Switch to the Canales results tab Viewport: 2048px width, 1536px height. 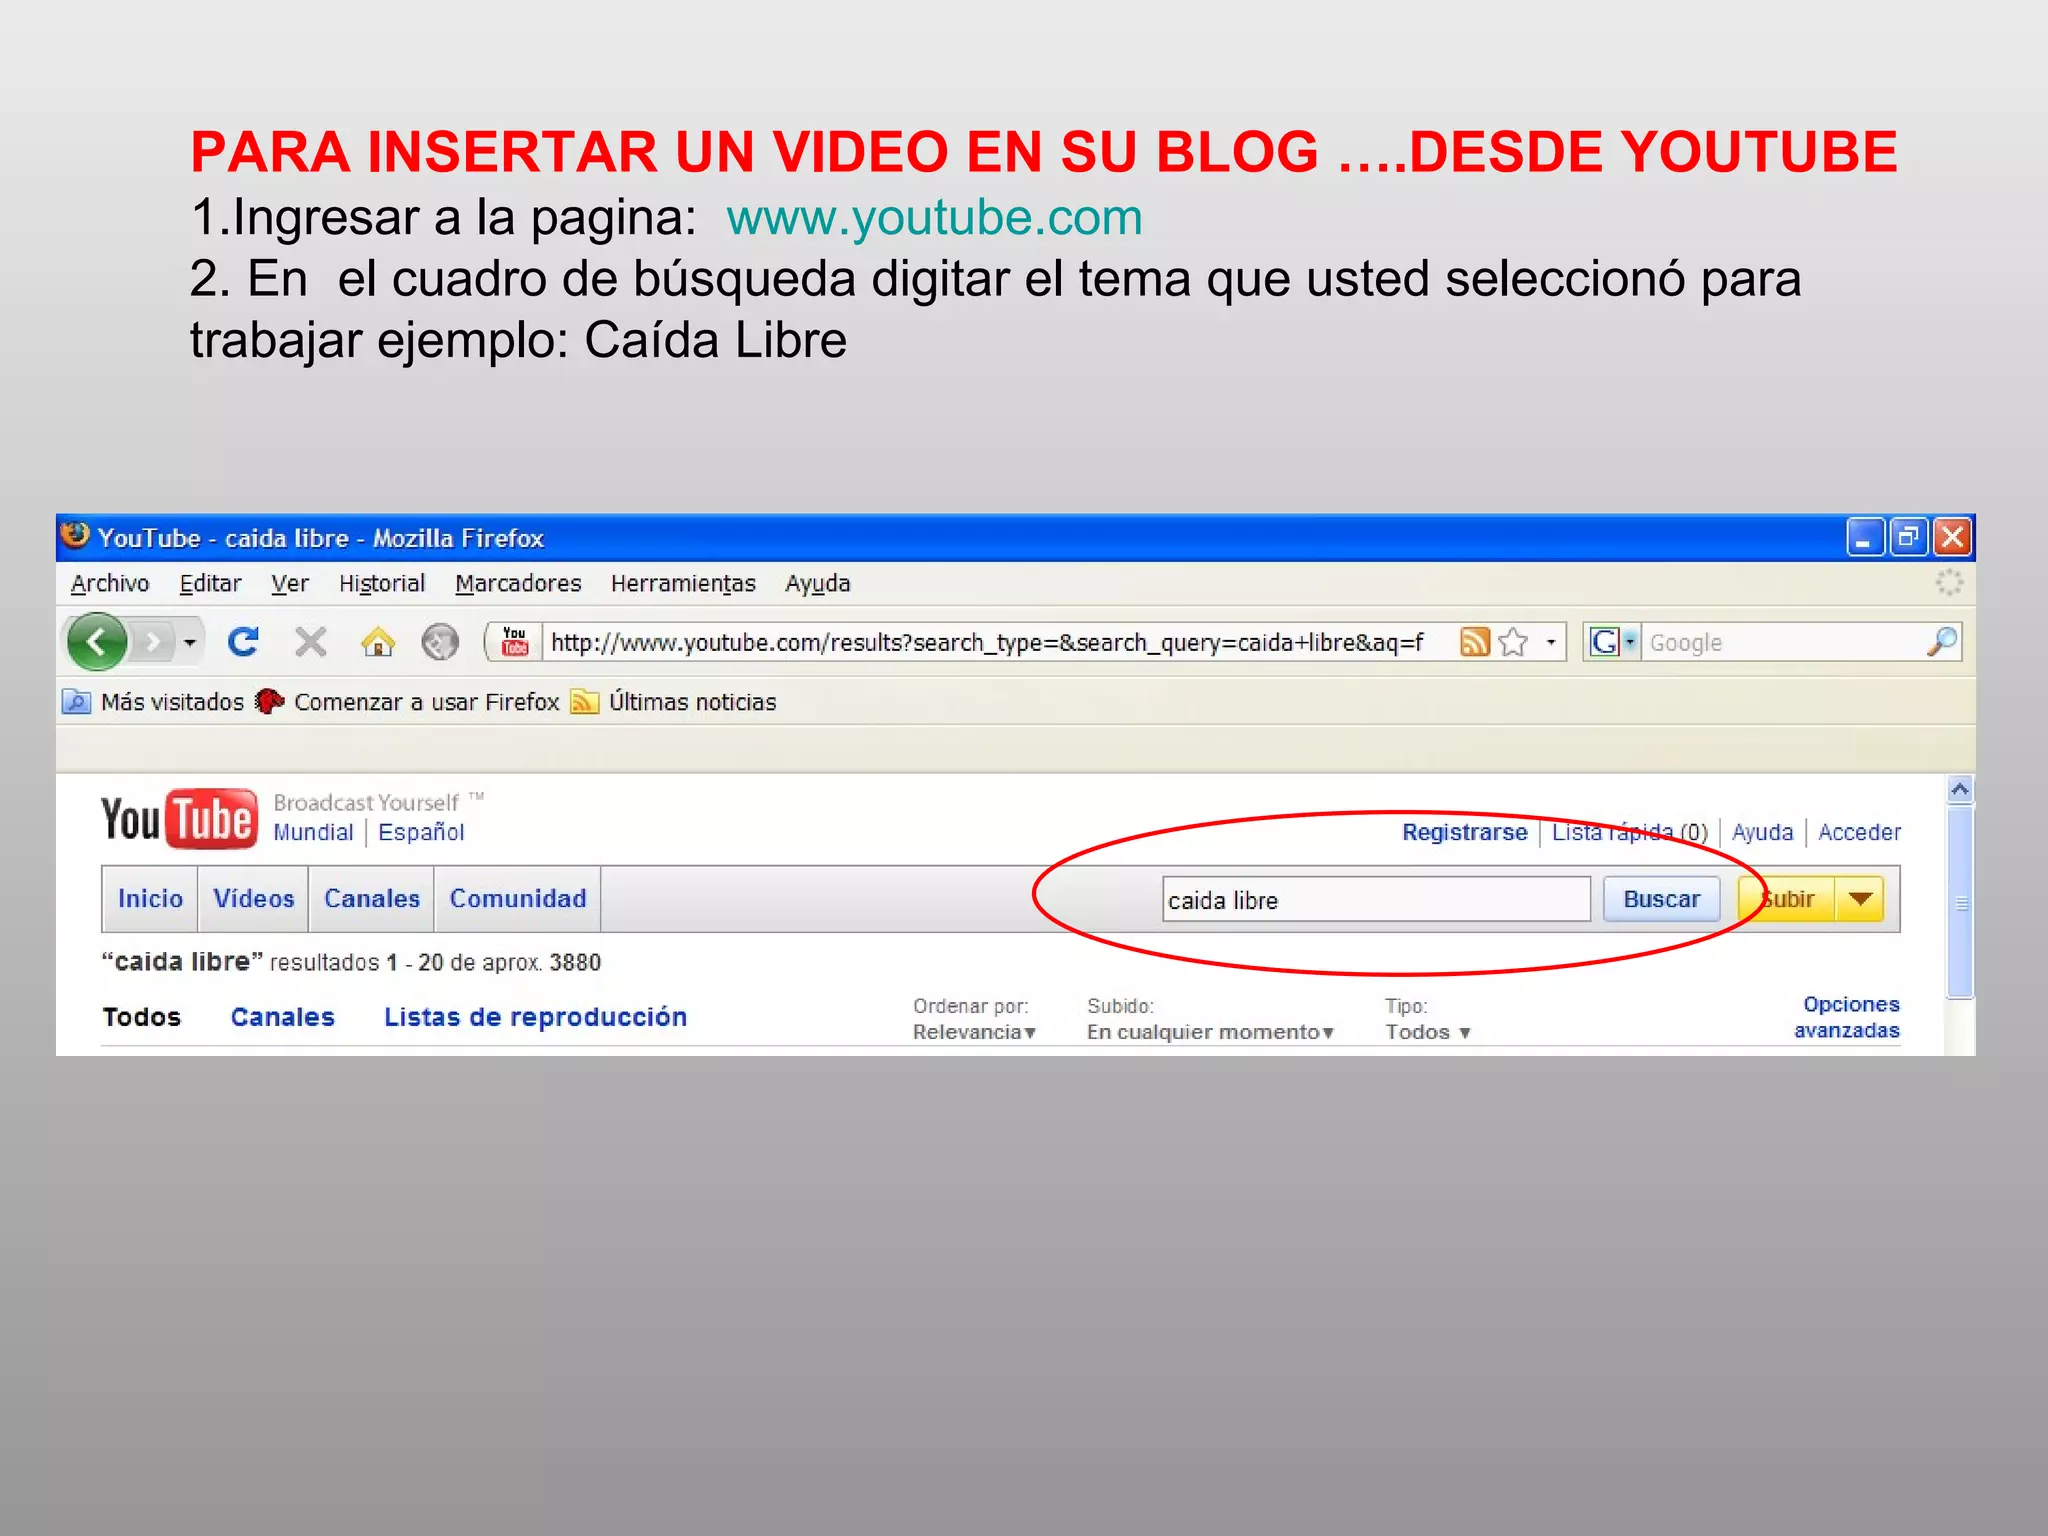coord(282,1017)
